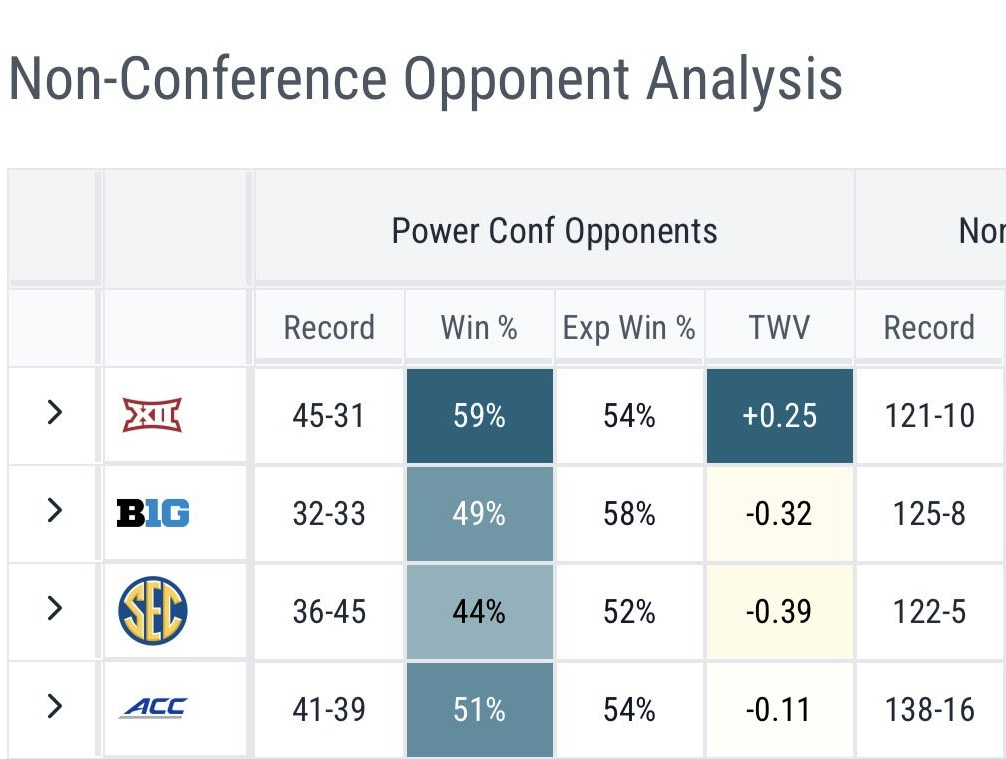Click the Big 12 121-10 record cell

pyautogui.click(x=929, y=416)
